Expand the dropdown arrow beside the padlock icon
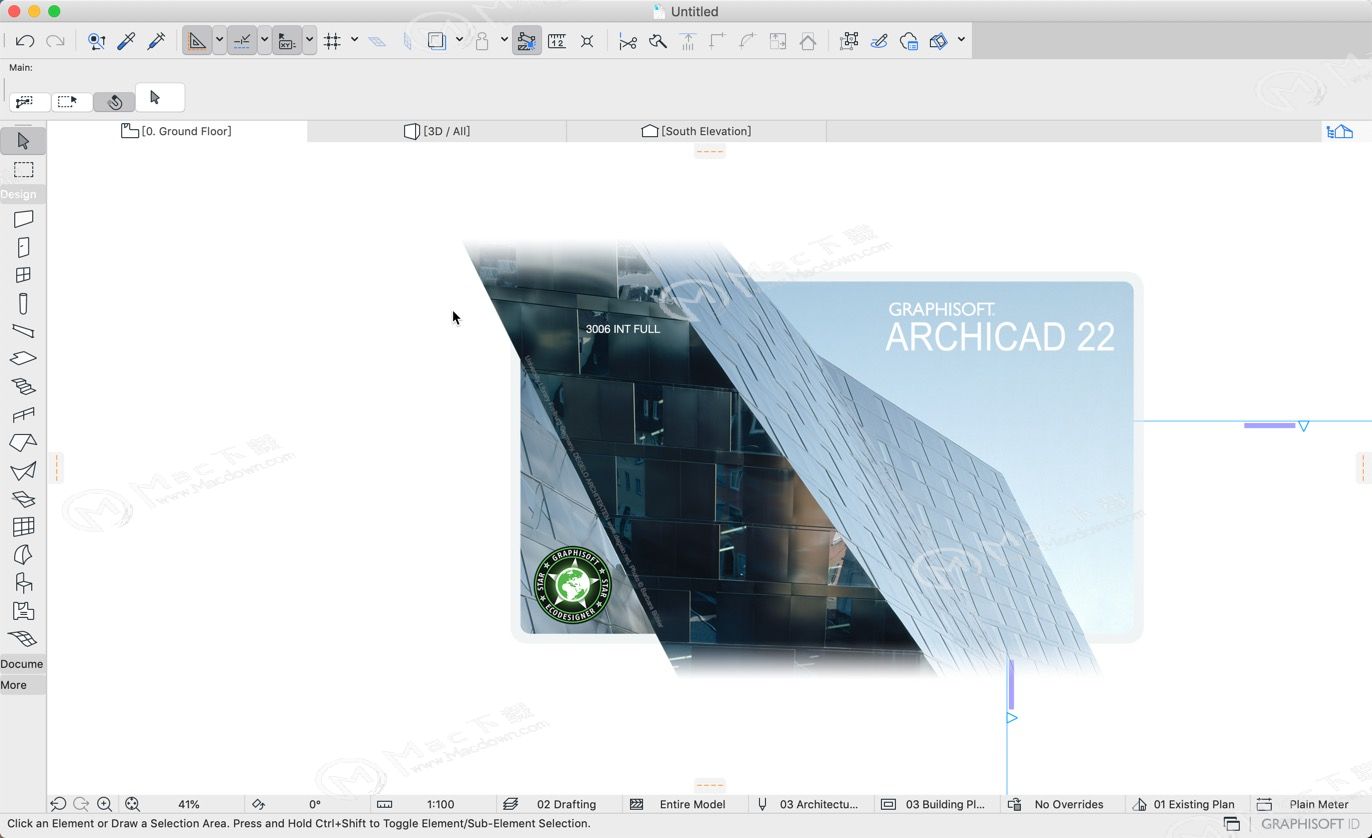The width and height of the screenshot is (1372, 838). point(504,41)
